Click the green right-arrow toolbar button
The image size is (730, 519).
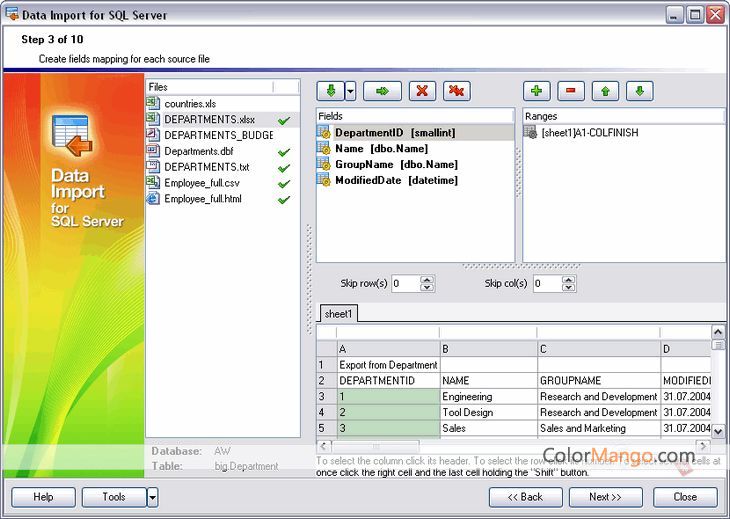382,91
